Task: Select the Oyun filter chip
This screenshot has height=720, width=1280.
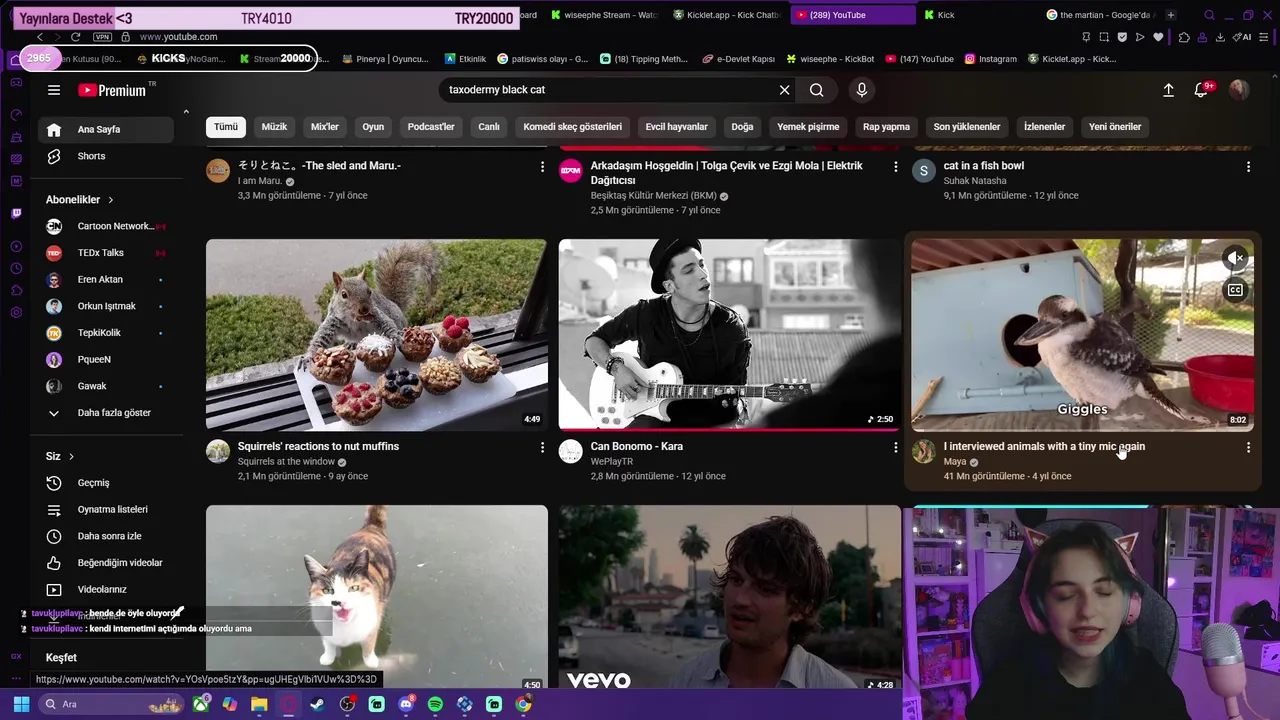Action: [x=373, y=127]
